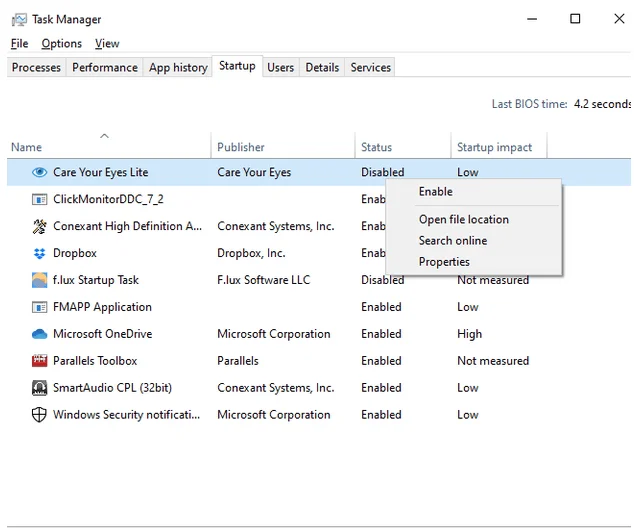The width and height of the screenshot is (634, 528).
Task: Click Microsoft Corporation publisher of OneDrive
Action: coord(274,334)
